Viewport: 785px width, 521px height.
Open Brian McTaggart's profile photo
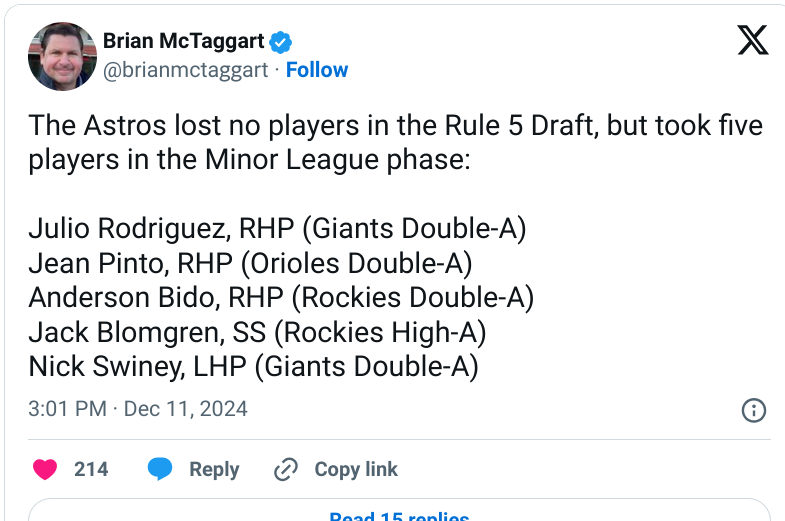point(63,56)
